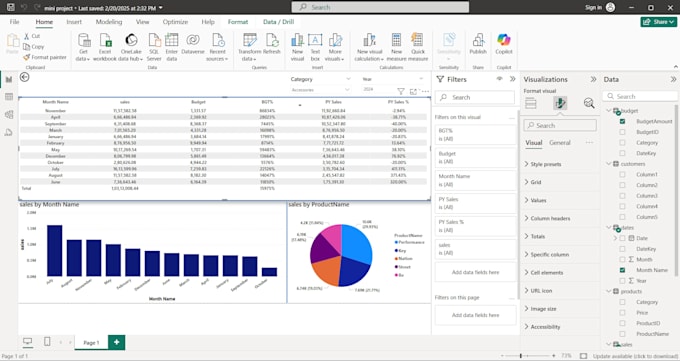This screenshot has height=361, width=680.
Task: Check the Price field
Action: coord(622,312)
